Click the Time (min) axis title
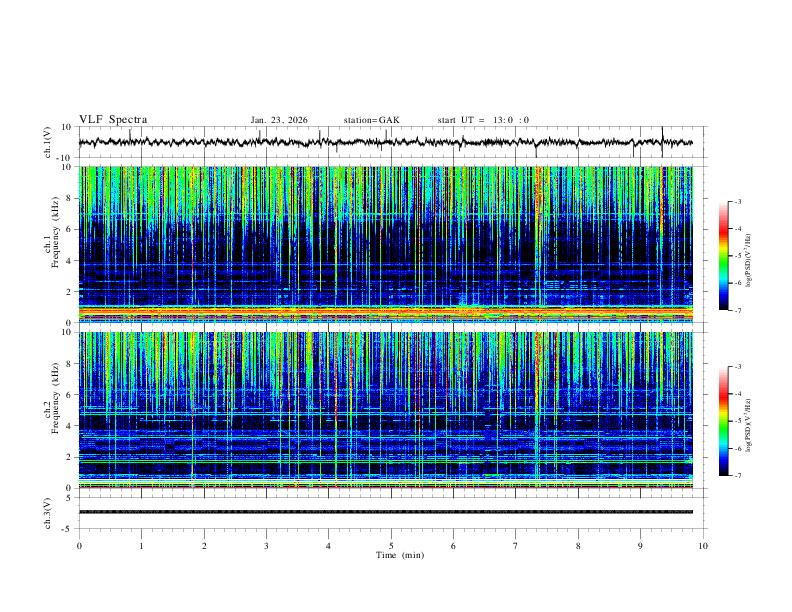The height and width of the screenshot is (612, 792). click(400, 555)
